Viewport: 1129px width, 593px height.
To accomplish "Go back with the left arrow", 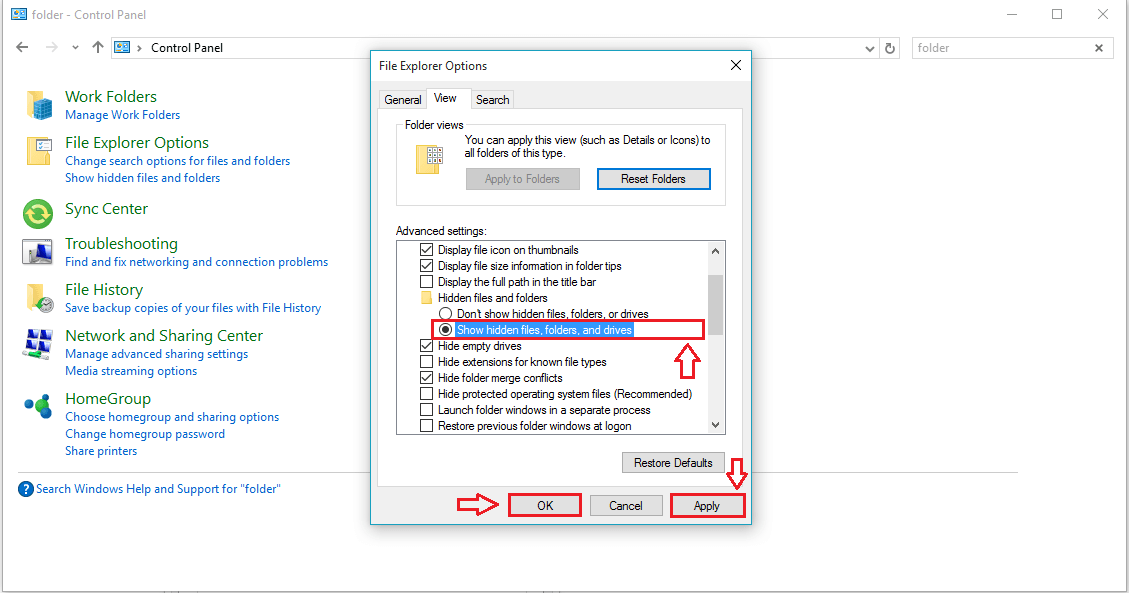I will click(x=22, y=47).
